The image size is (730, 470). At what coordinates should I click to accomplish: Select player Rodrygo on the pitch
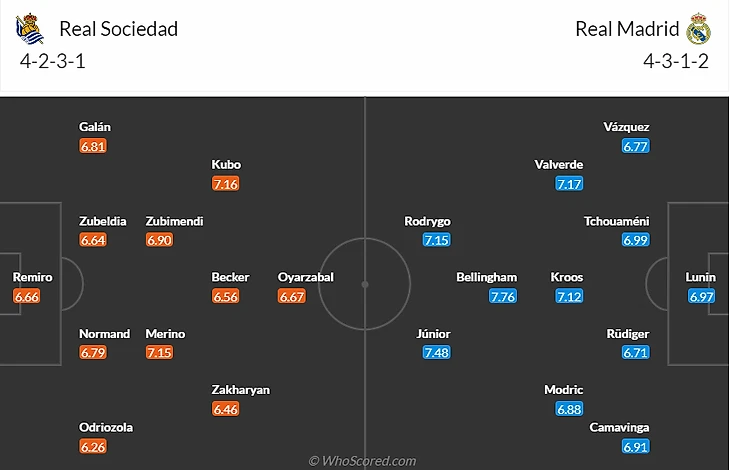(427, 221)
